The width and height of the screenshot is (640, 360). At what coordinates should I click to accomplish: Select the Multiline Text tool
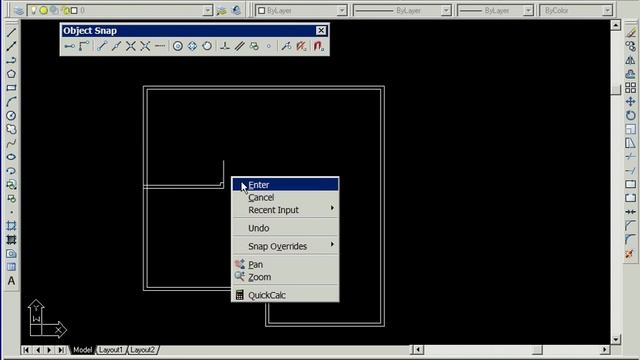11,281
